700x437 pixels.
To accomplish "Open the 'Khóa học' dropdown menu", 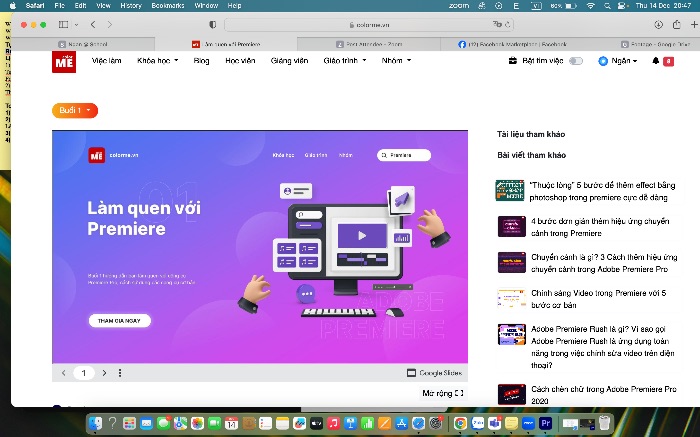I will tap(158, 60).
